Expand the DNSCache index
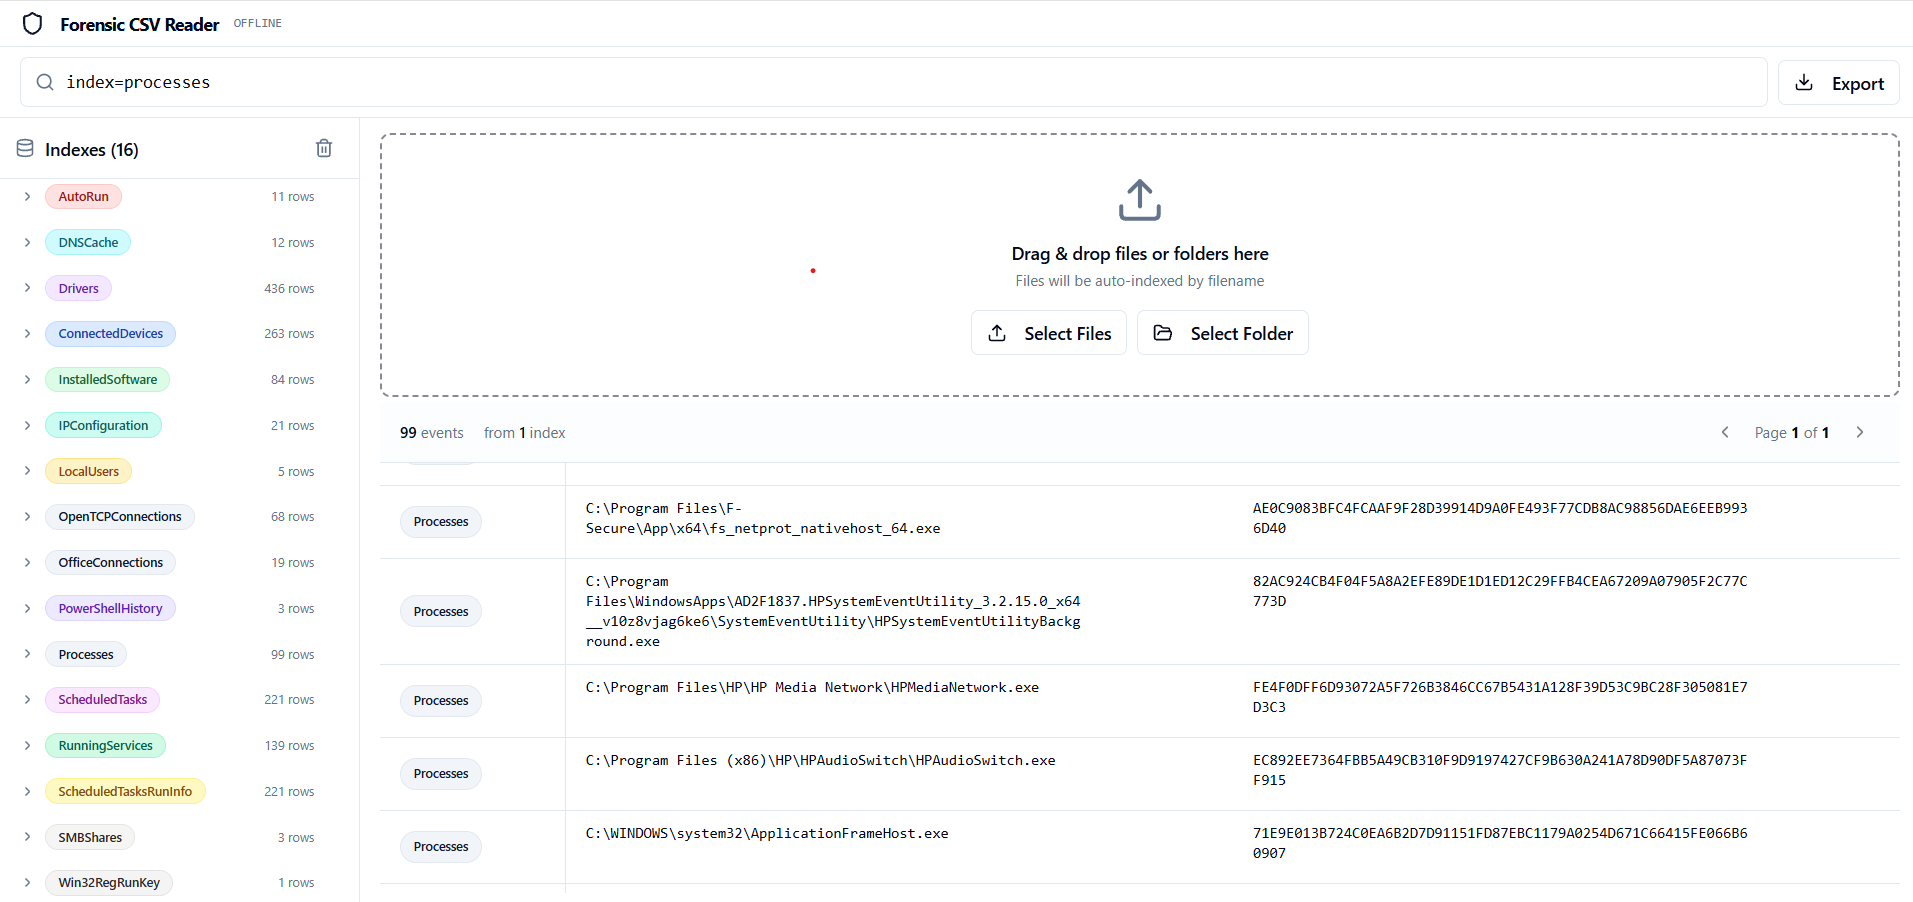The width and height of the screenshot is (1913, 902). (x=26, y=242)
